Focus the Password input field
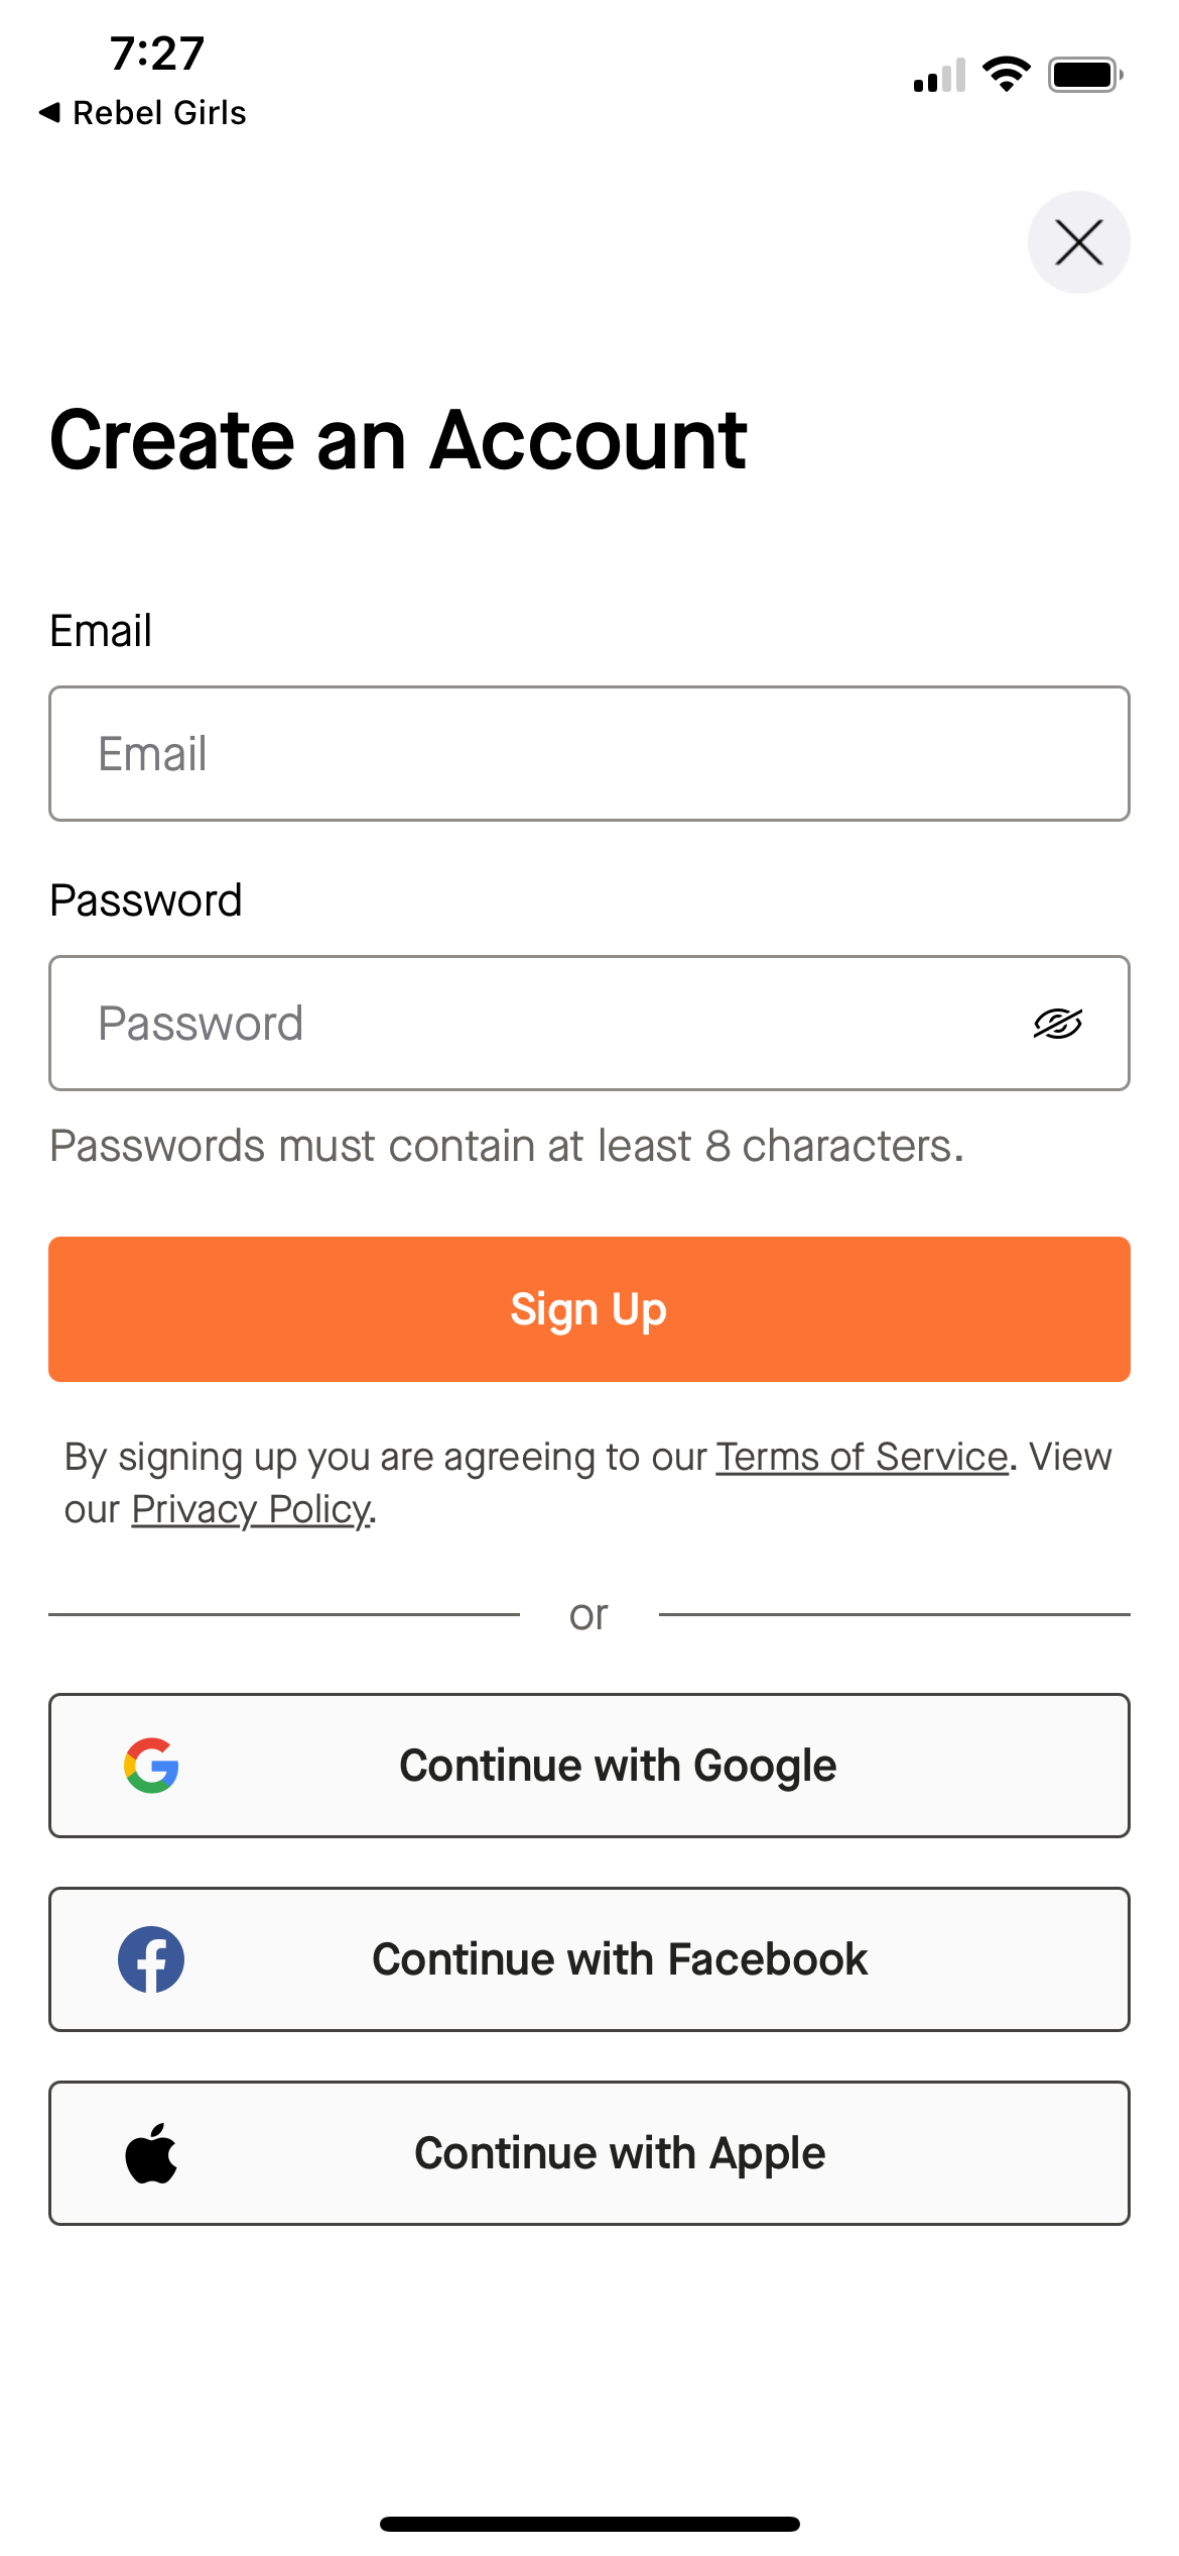Viewport: 1179px width, 2556px height. [x=540, y=1023]
